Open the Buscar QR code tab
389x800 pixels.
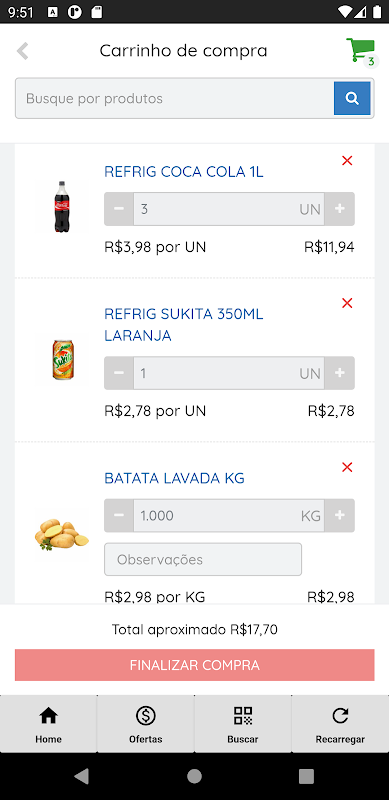(x=242, y=724)
